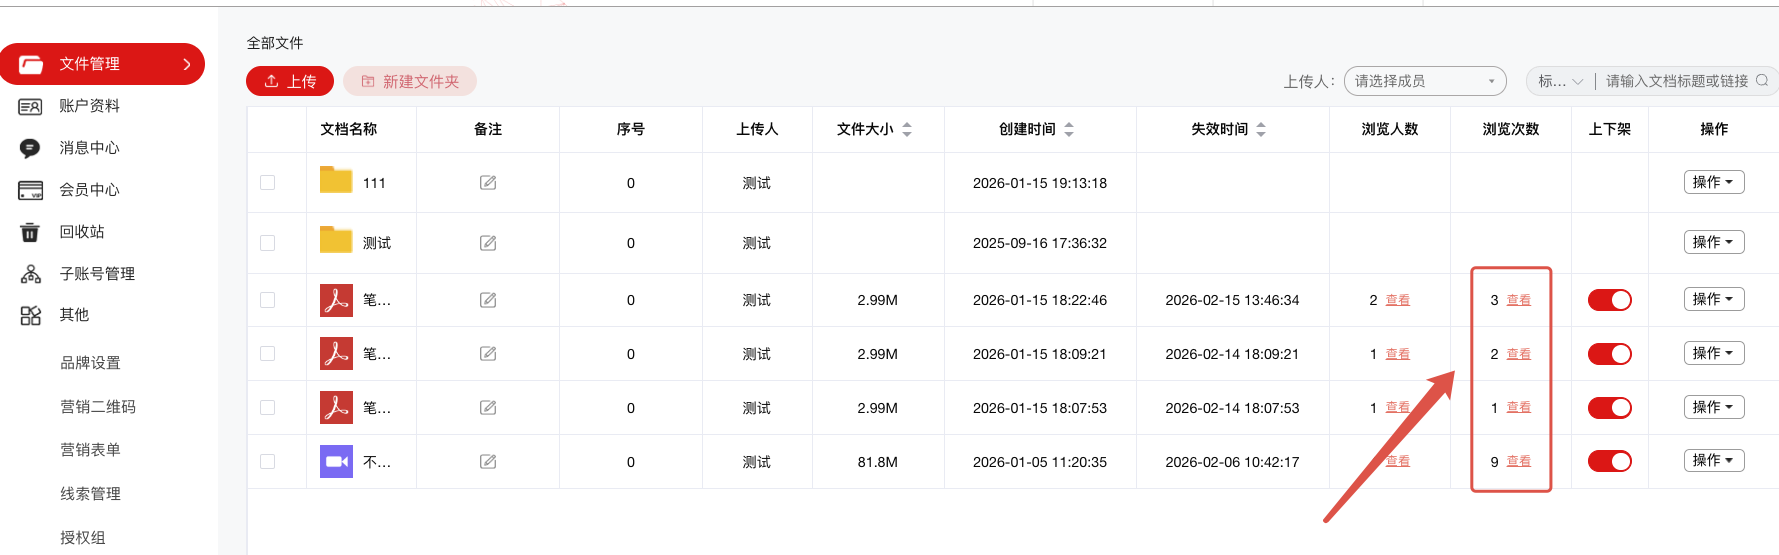Click 查看 link for 9 browse count
The height and width of the screenshot is (555, 1779).
[x=1518, y=461]
